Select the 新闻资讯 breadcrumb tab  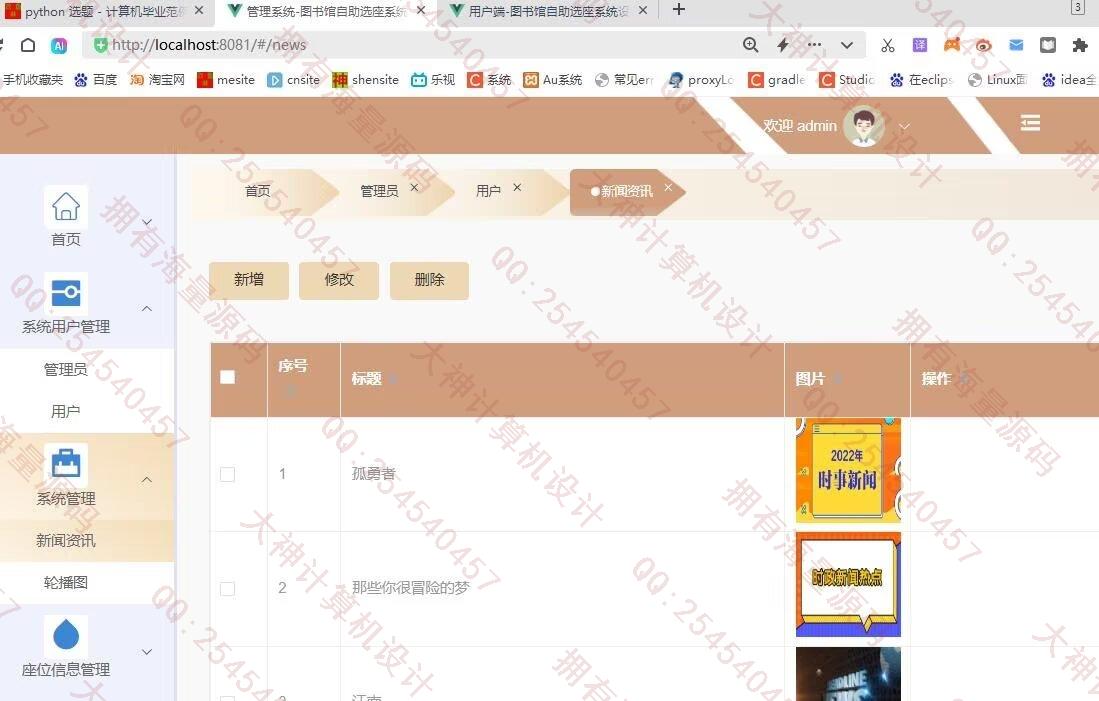click(x=627, y=191)
